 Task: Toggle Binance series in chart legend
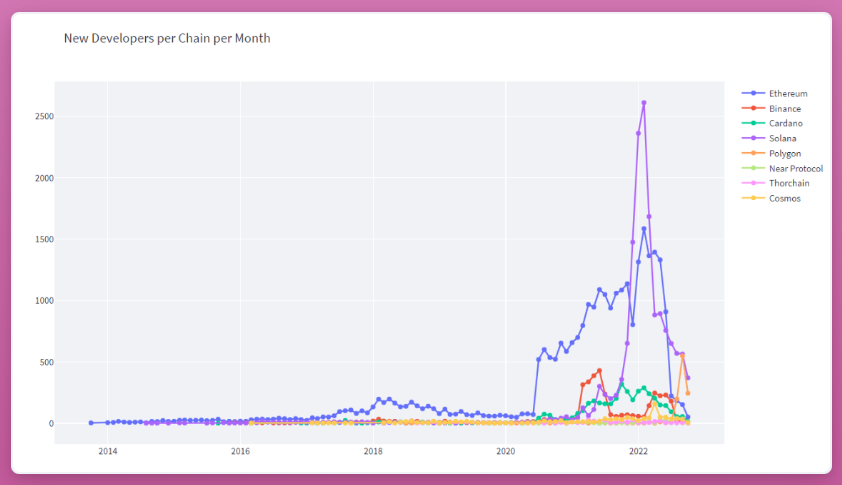[771, 108]
